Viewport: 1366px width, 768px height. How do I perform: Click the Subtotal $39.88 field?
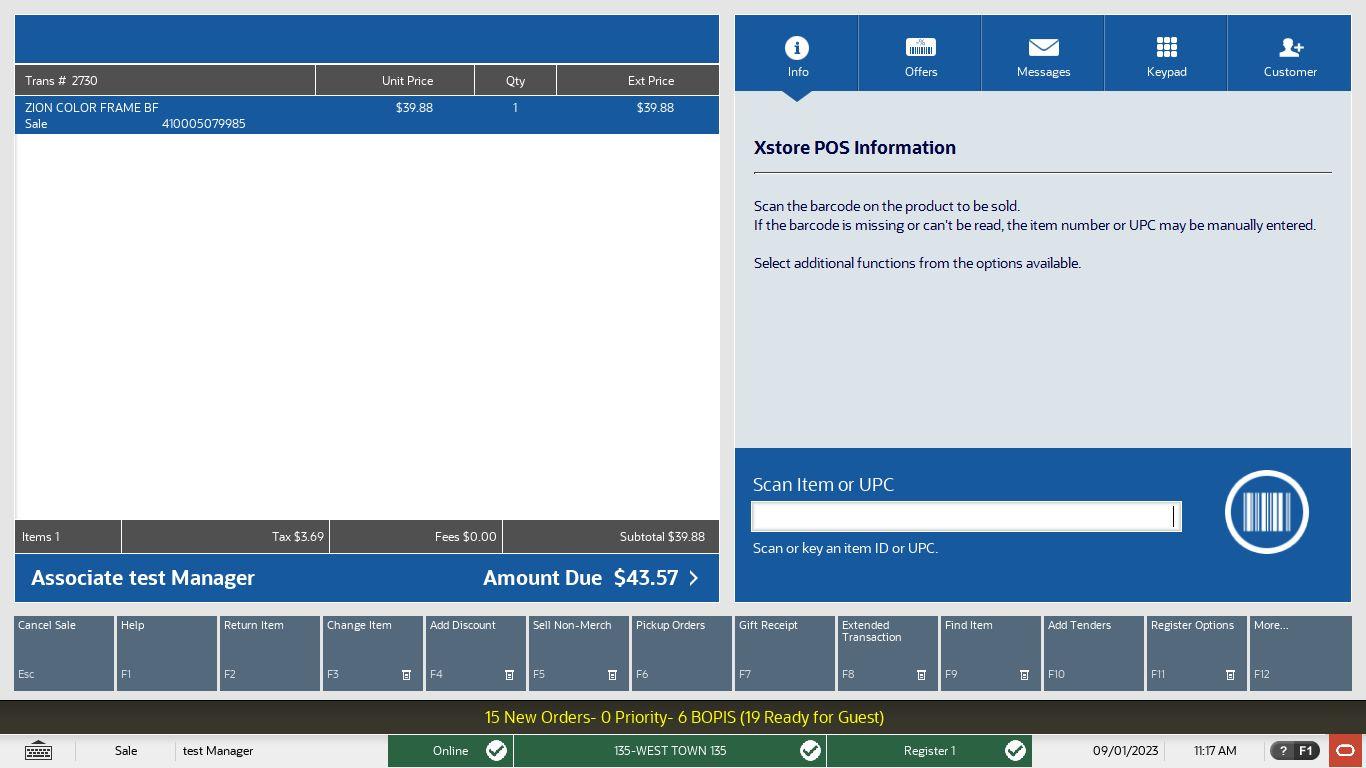click(611, 537)
